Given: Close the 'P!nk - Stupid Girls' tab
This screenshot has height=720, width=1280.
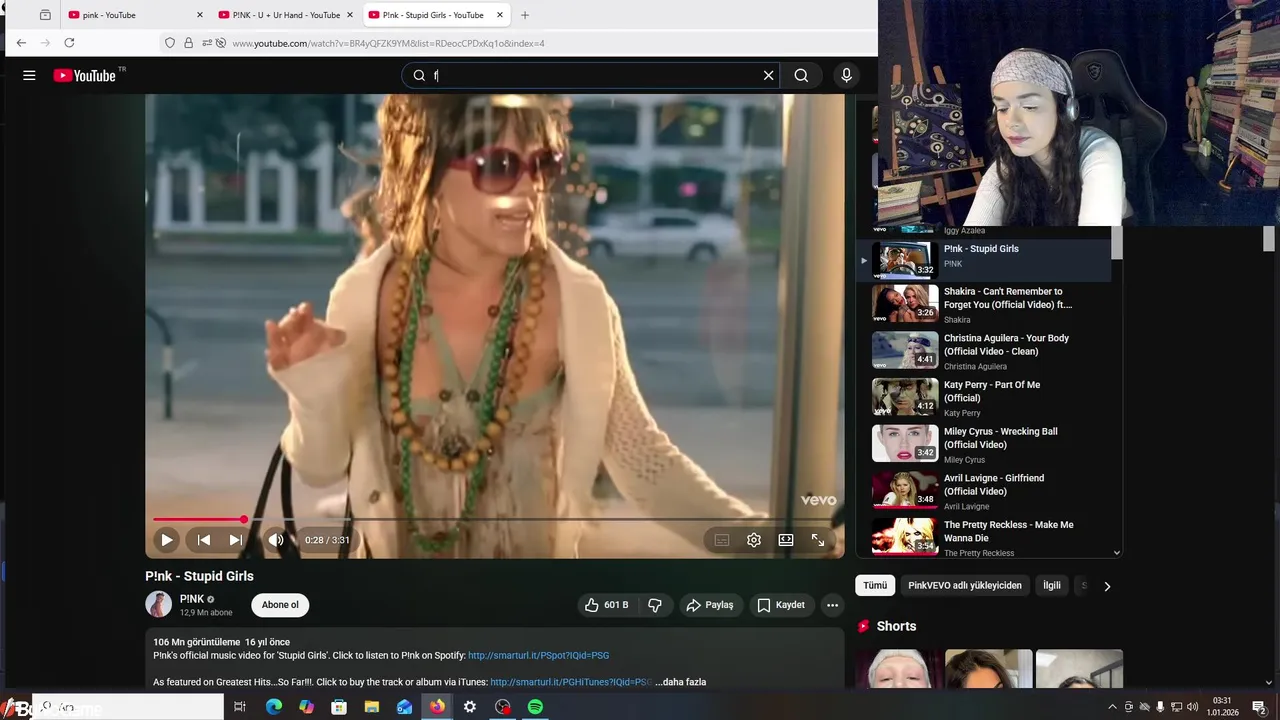Looking at the screenshot, I should [x=500, y=15].
